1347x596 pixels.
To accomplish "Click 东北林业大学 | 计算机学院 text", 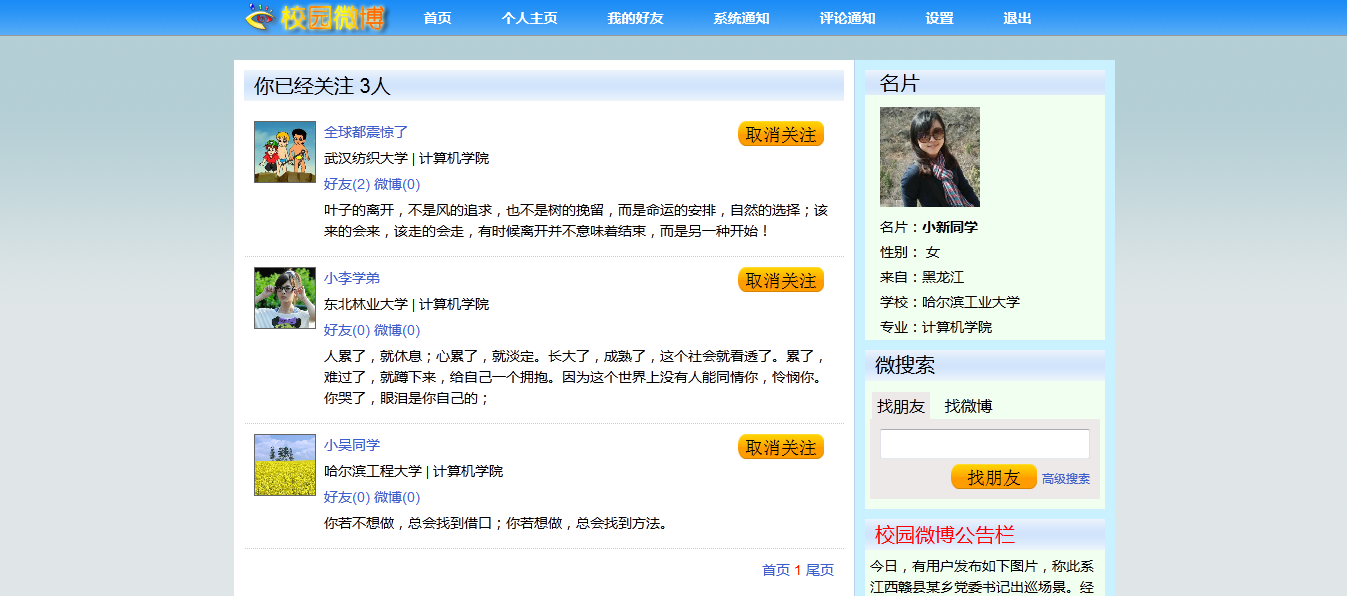I will pyautogui.click(x=406, y=304).
